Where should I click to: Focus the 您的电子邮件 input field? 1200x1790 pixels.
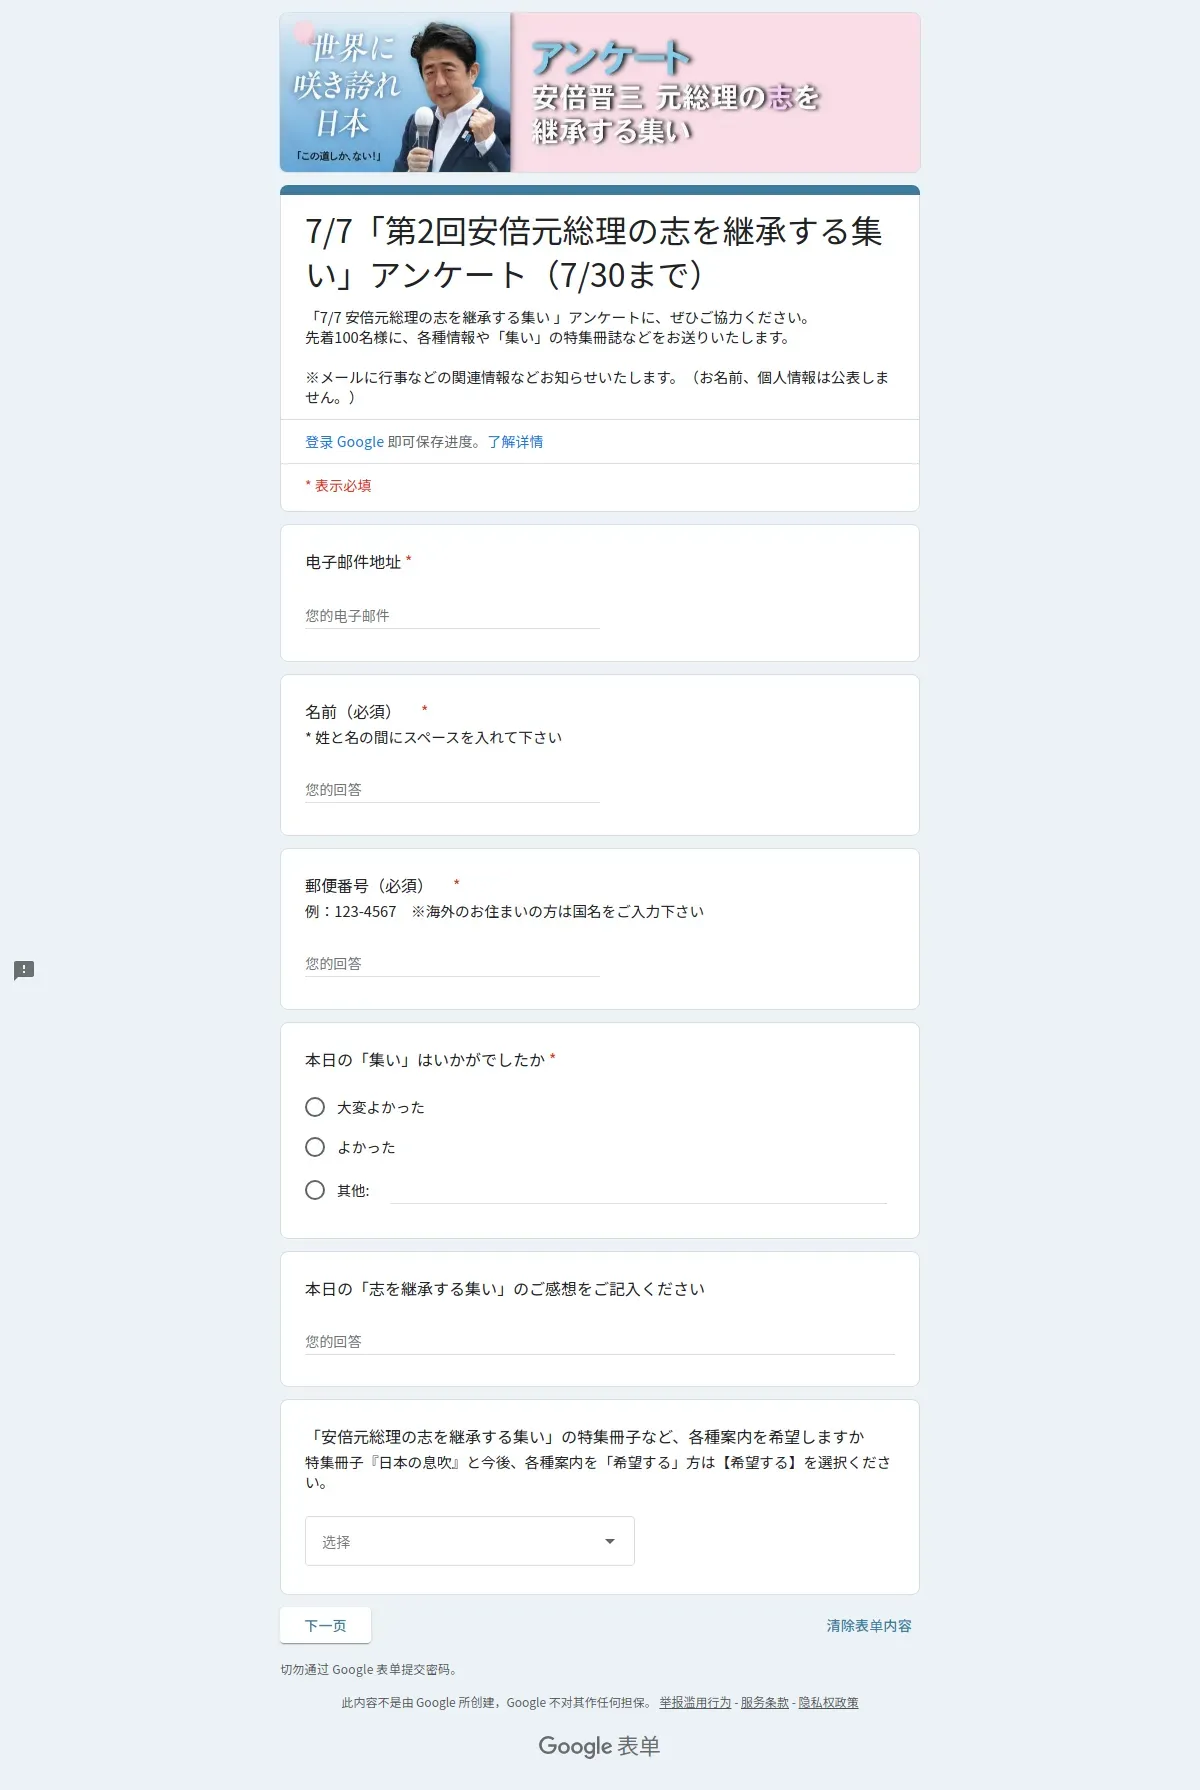(x=452, y=616)
